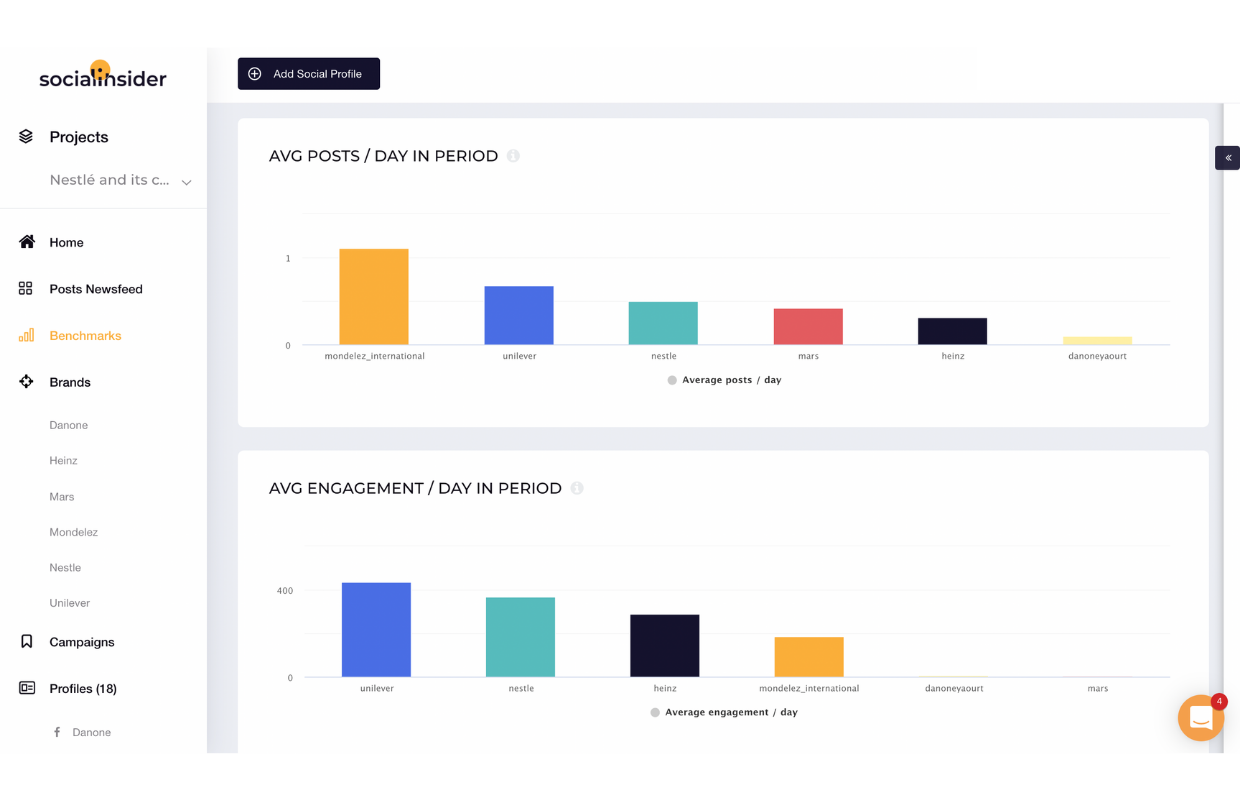Open the chat widget bubble
Viewport: 1240px width, 800px height.
1201,718
